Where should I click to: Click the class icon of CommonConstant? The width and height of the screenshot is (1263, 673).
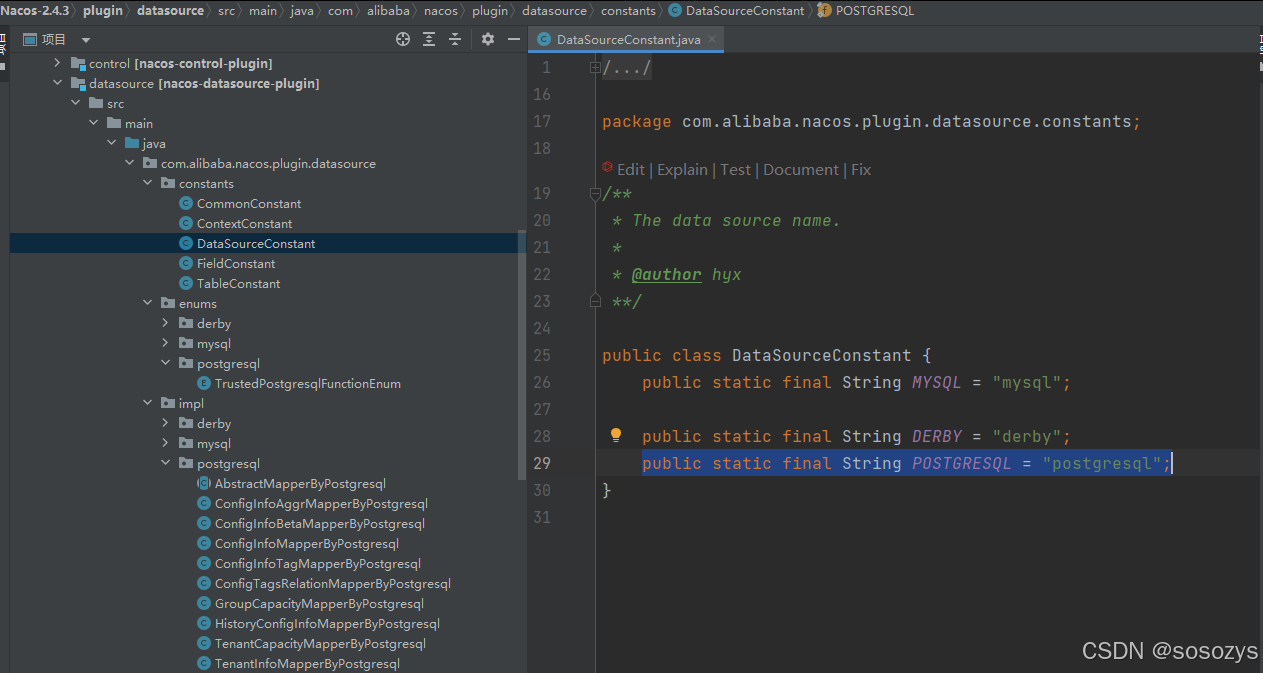tap(186, 203)
